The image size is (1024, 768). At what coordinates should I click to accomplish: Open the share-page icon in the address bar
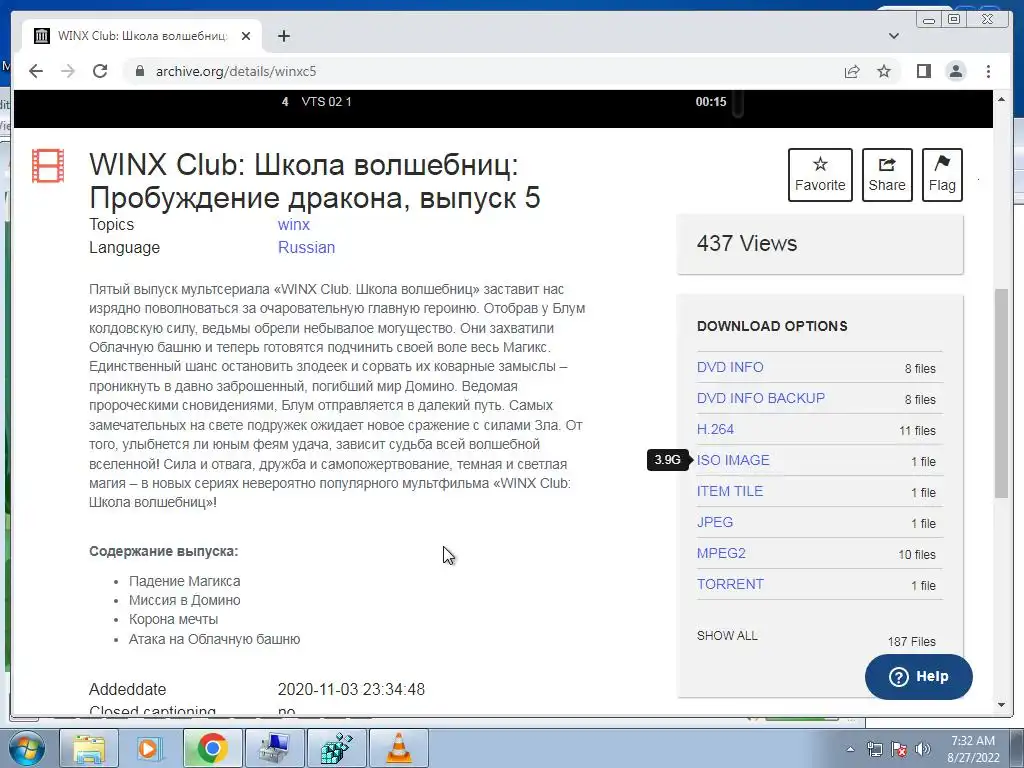point(852,71)
